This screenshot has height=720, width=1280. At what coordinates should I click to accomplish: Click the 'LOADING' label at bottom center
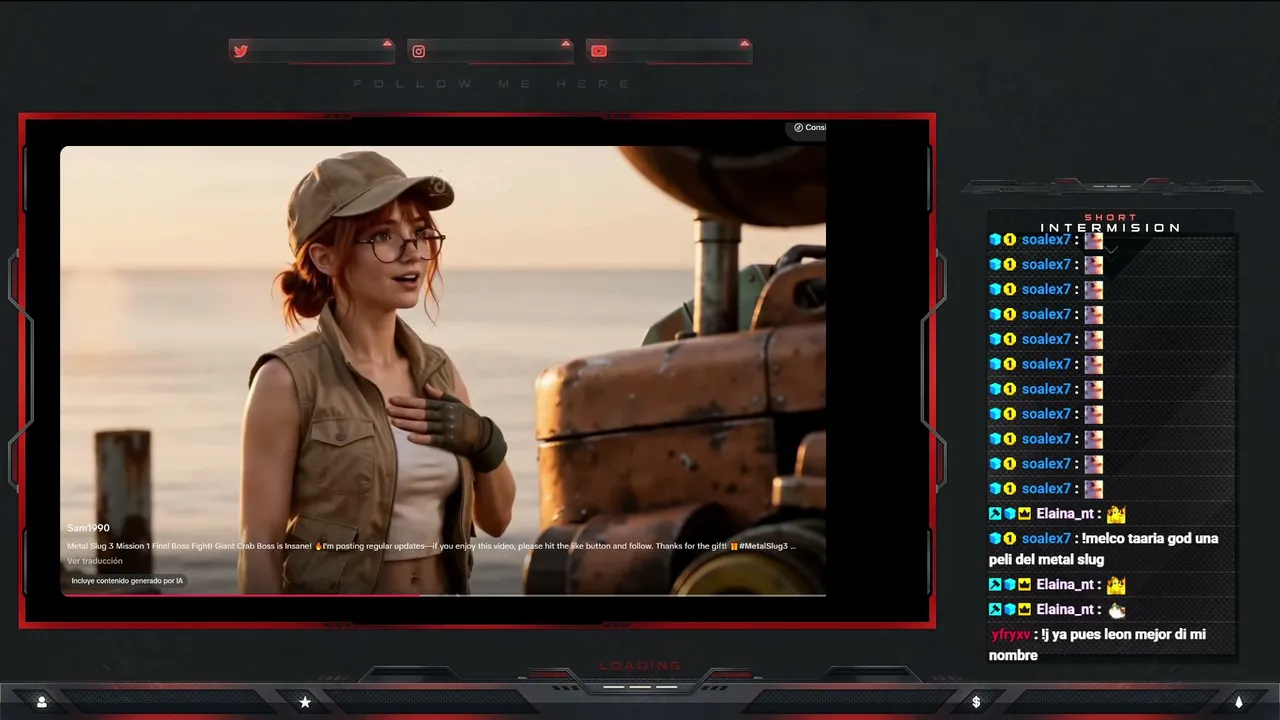click(640, 666)
